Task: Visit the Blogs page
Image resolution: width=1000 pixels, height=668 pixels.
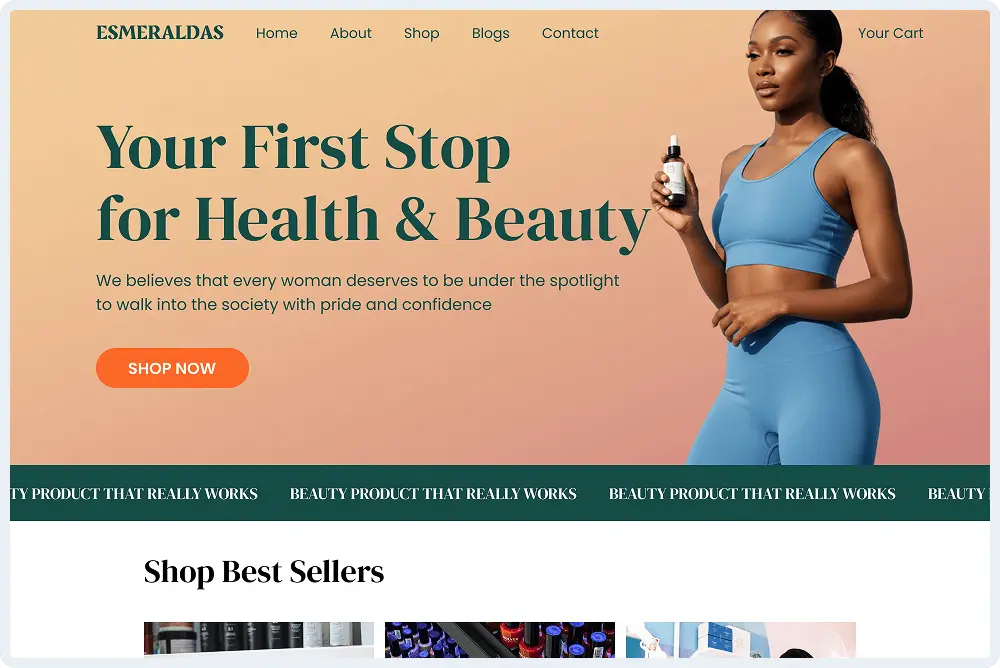Action: click(490, 33)
